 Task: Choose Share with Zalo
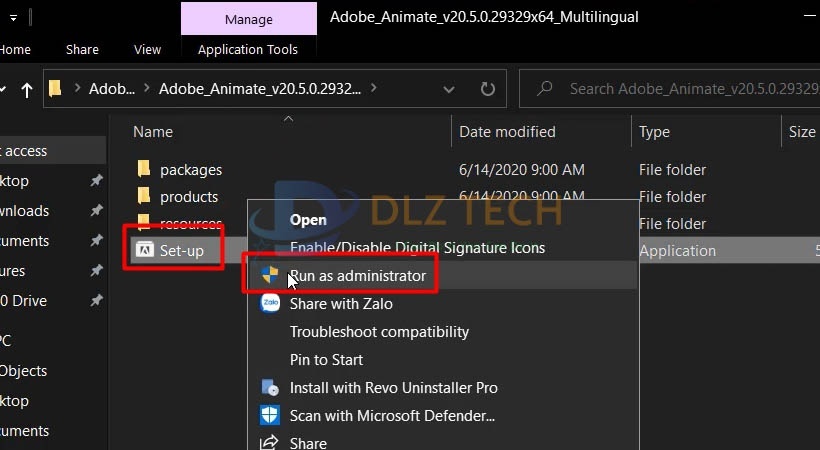pyautogui.click(x=341, y=304)
